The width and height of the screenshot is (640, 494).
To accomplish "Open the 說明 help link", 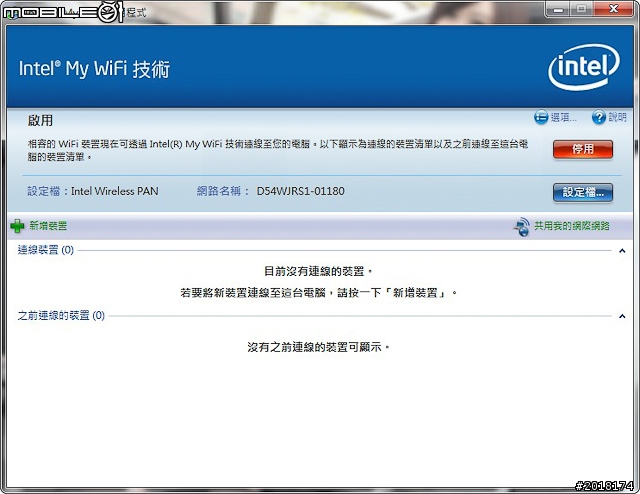I will pos(617,118).
